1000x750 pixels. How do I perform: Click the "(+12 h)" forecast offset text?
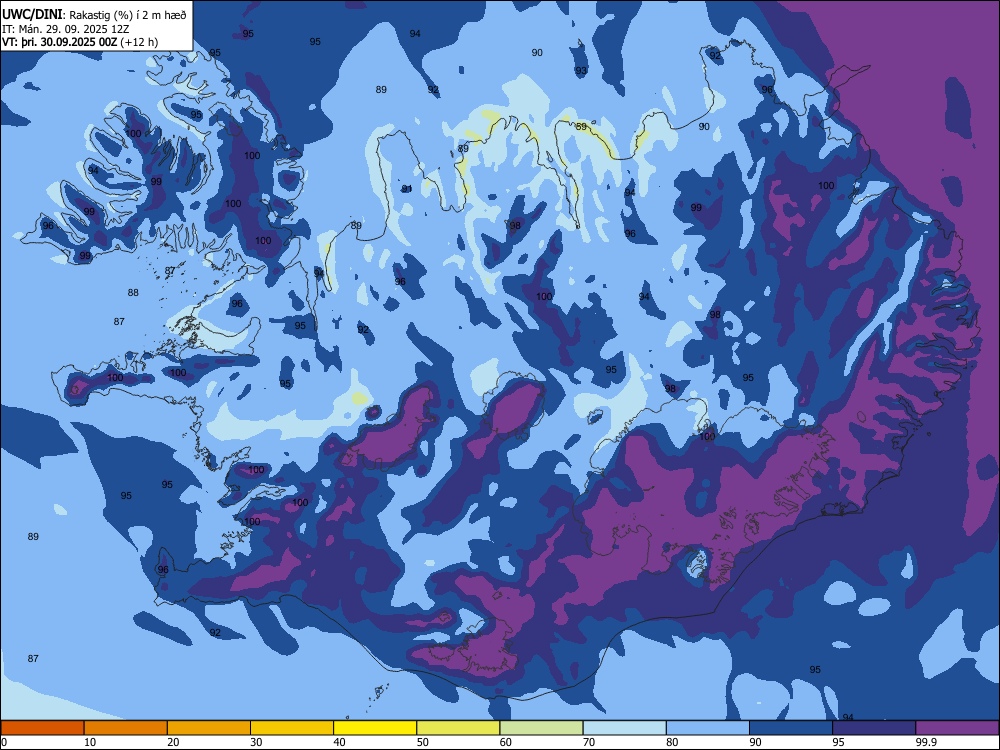139,42
